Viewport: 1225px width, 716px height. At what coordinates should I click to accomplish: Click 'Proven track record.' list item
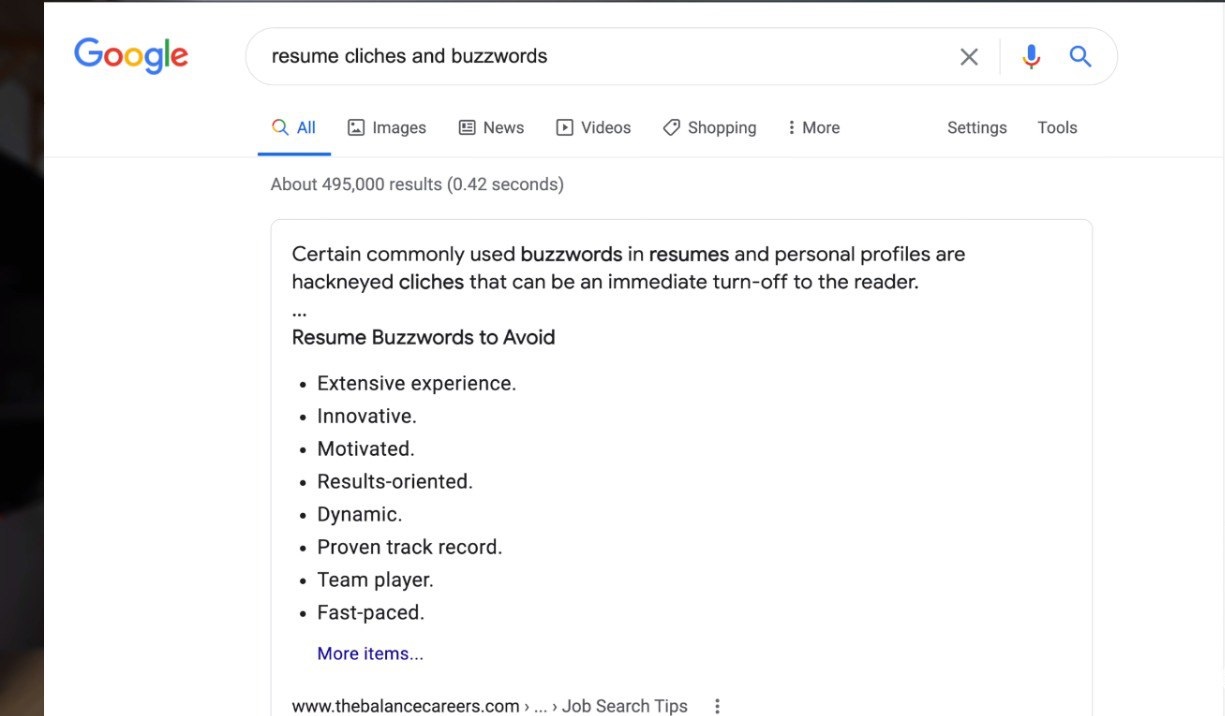click(410, 547)
